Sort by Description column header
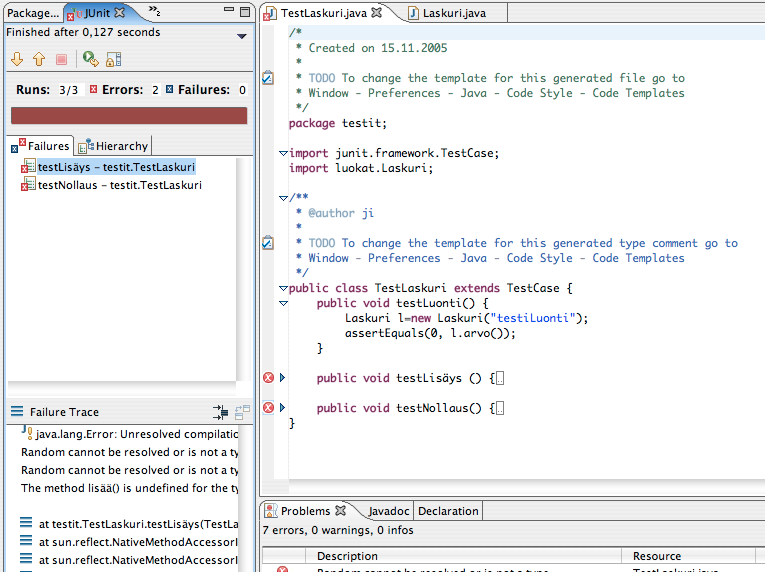Viewport: 765px width, 572px height. pyautogui.click(x=463, y=556)
